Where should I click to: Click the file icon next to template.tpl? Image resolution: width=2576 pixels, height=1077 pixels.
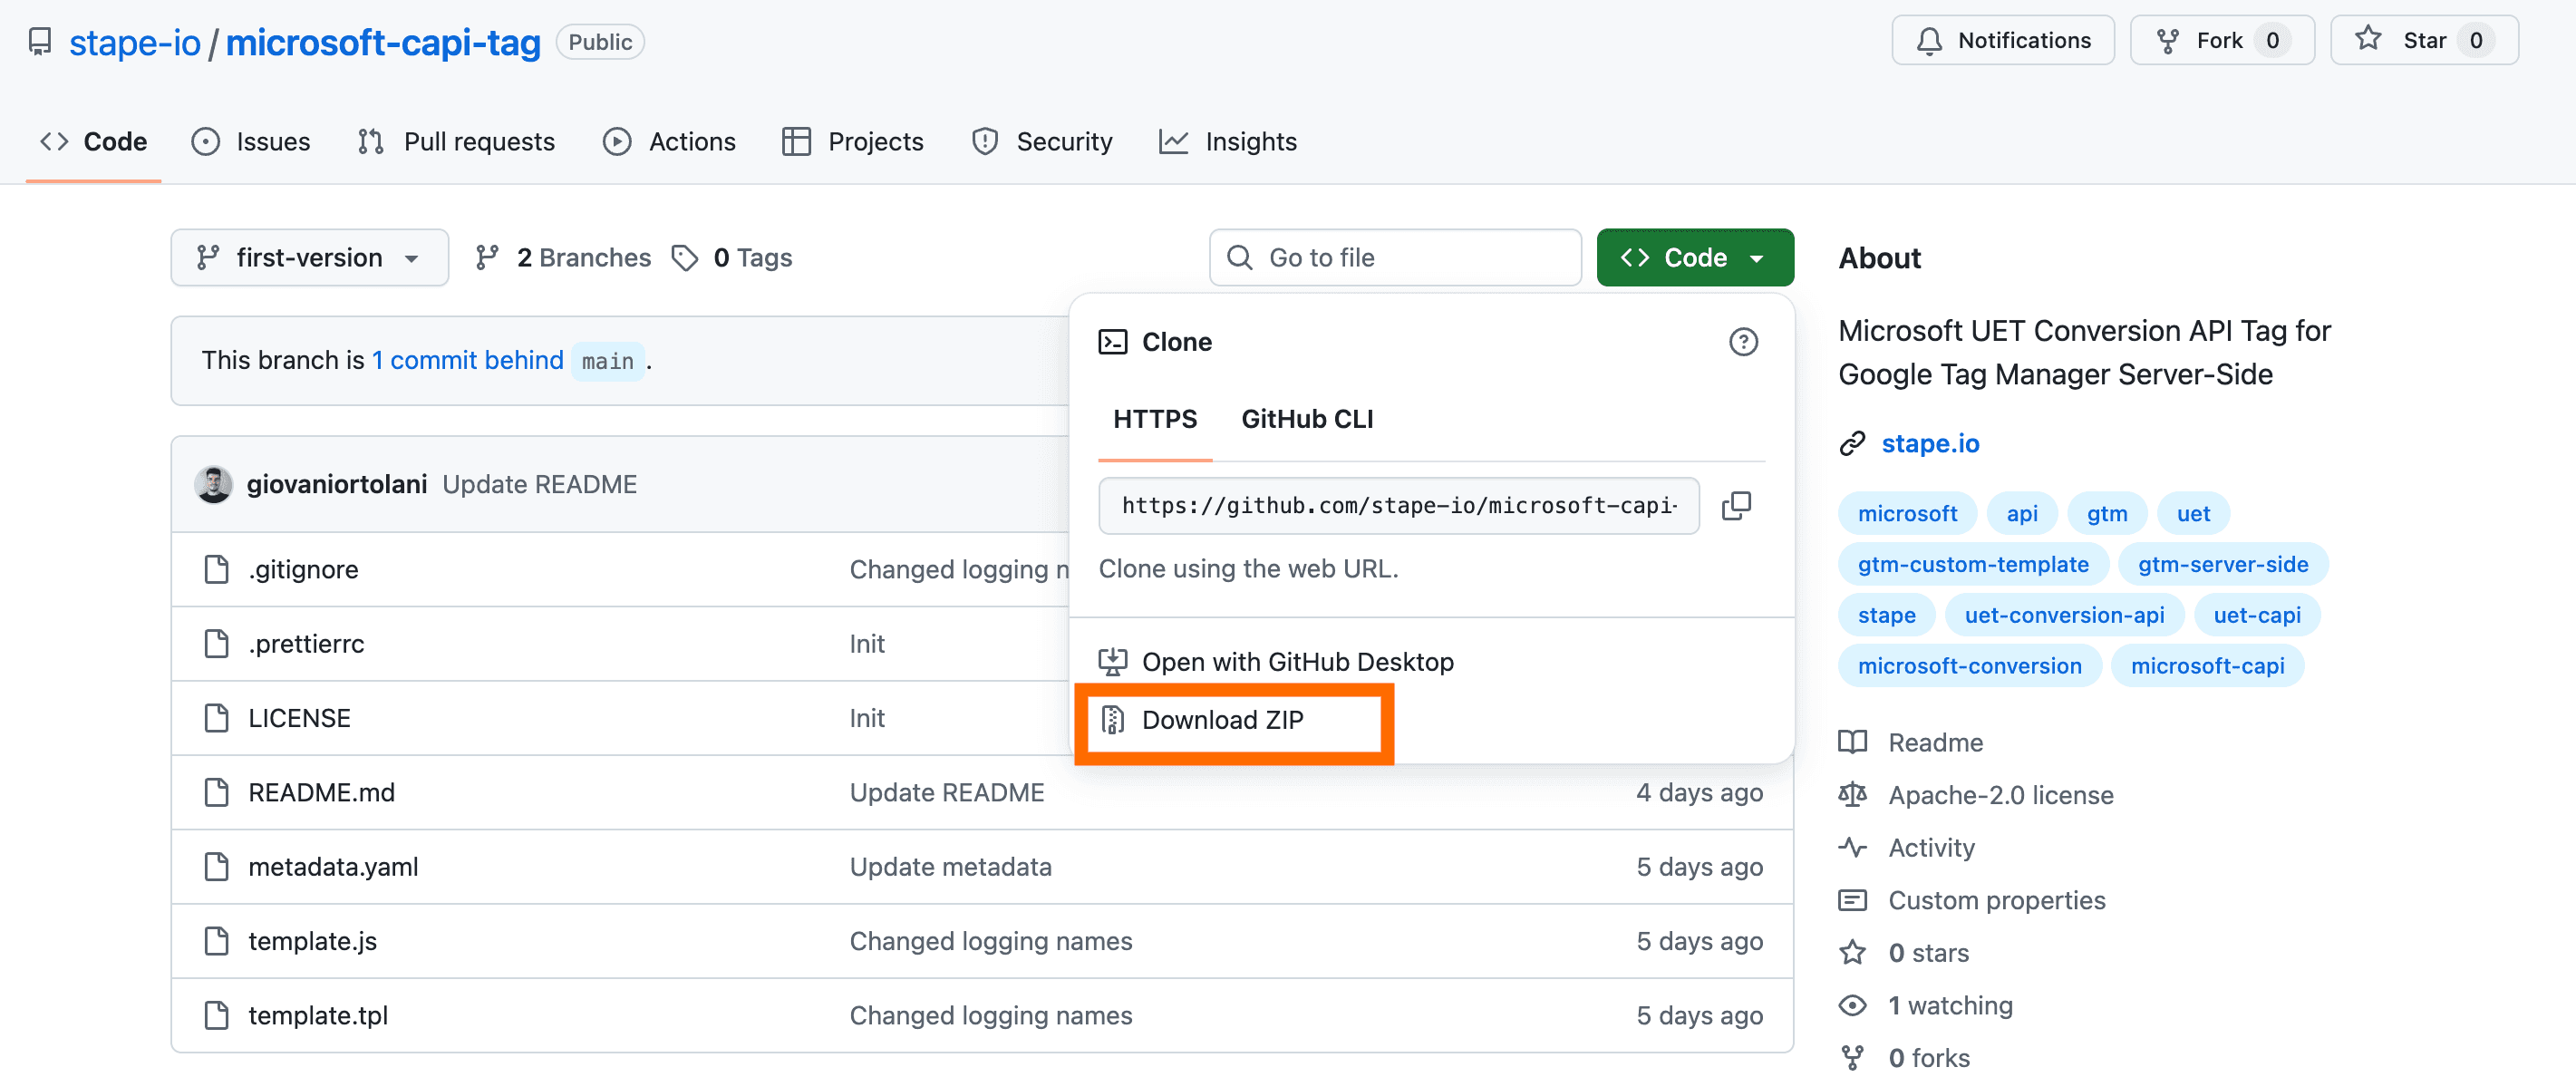(216, 1015)
